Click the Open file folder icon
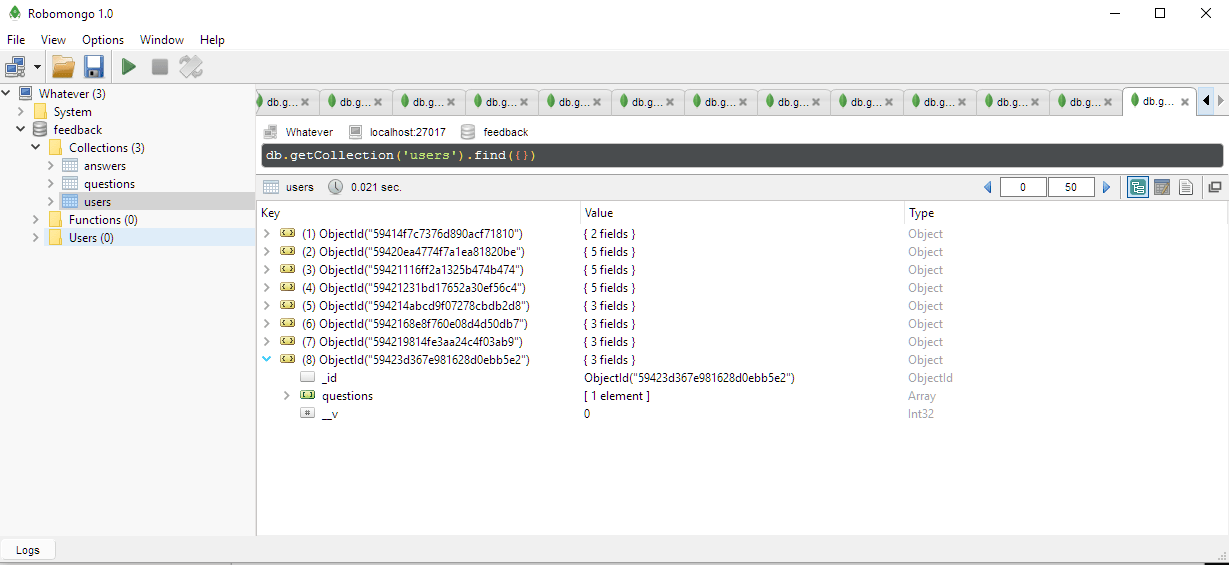The image size is (1229, 565). click(x=64, y=67)
